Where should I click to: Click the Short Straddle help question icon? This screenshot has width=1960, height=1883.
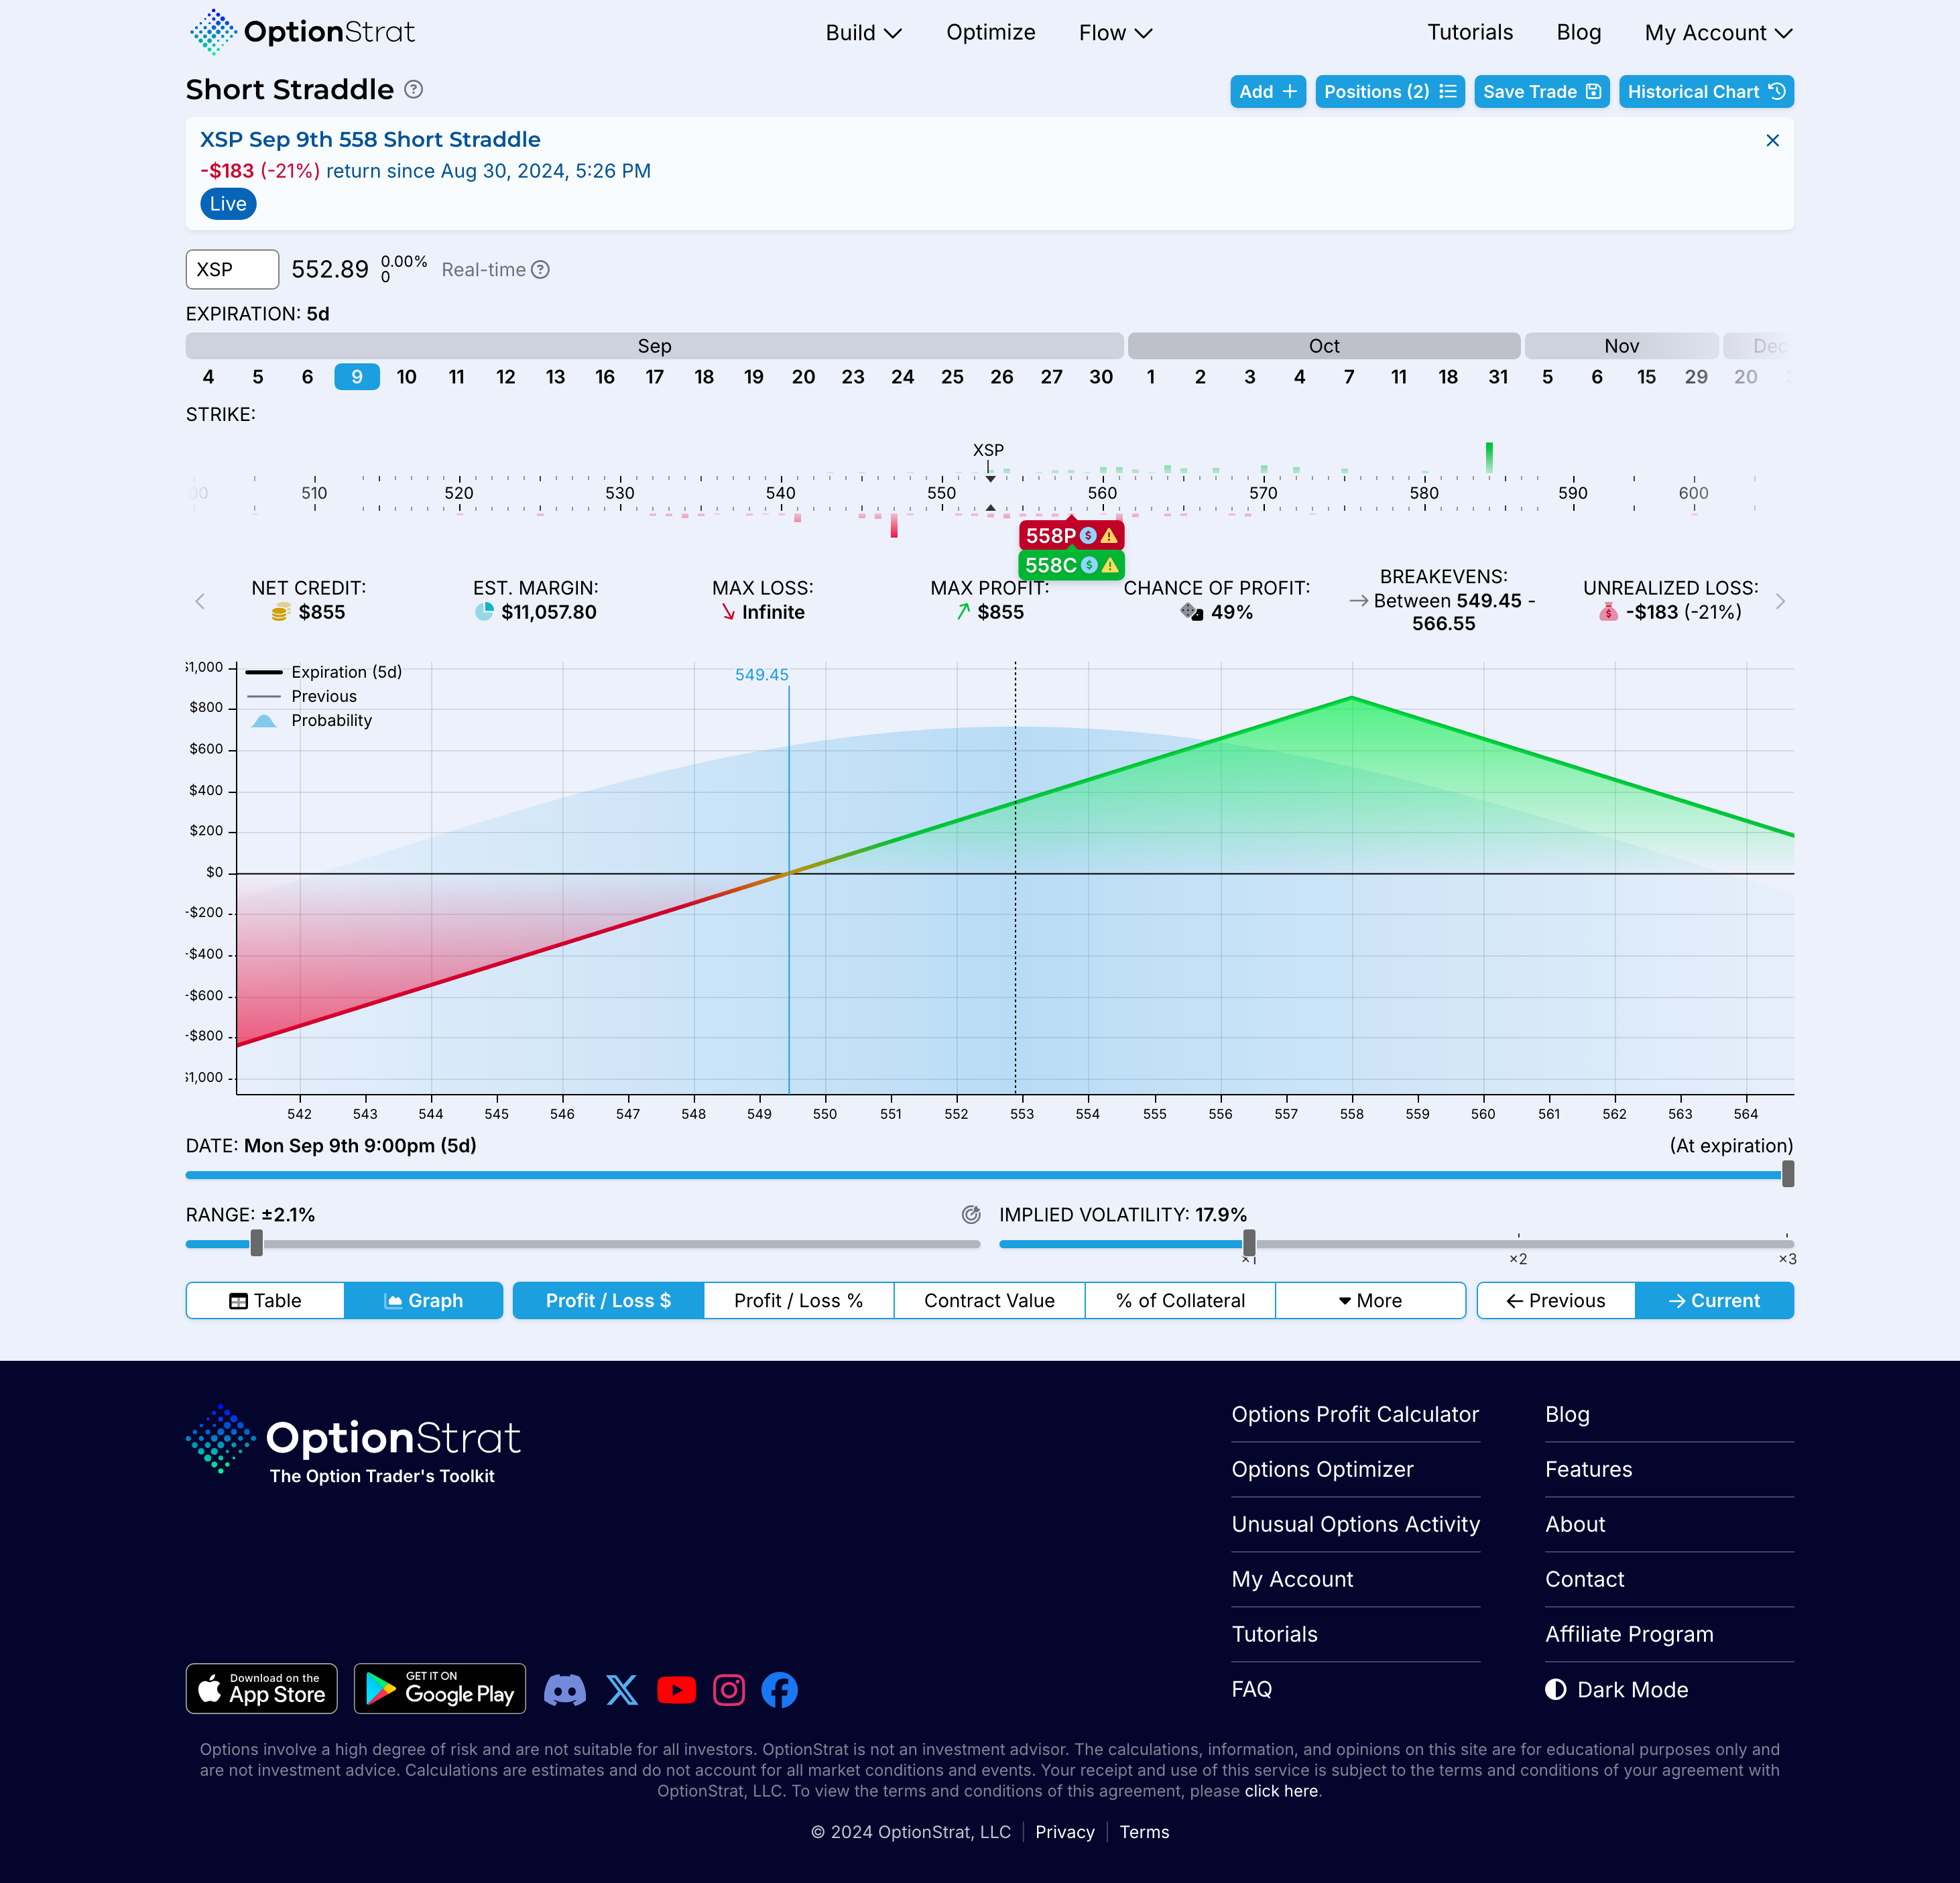click(x=413, y=90)
